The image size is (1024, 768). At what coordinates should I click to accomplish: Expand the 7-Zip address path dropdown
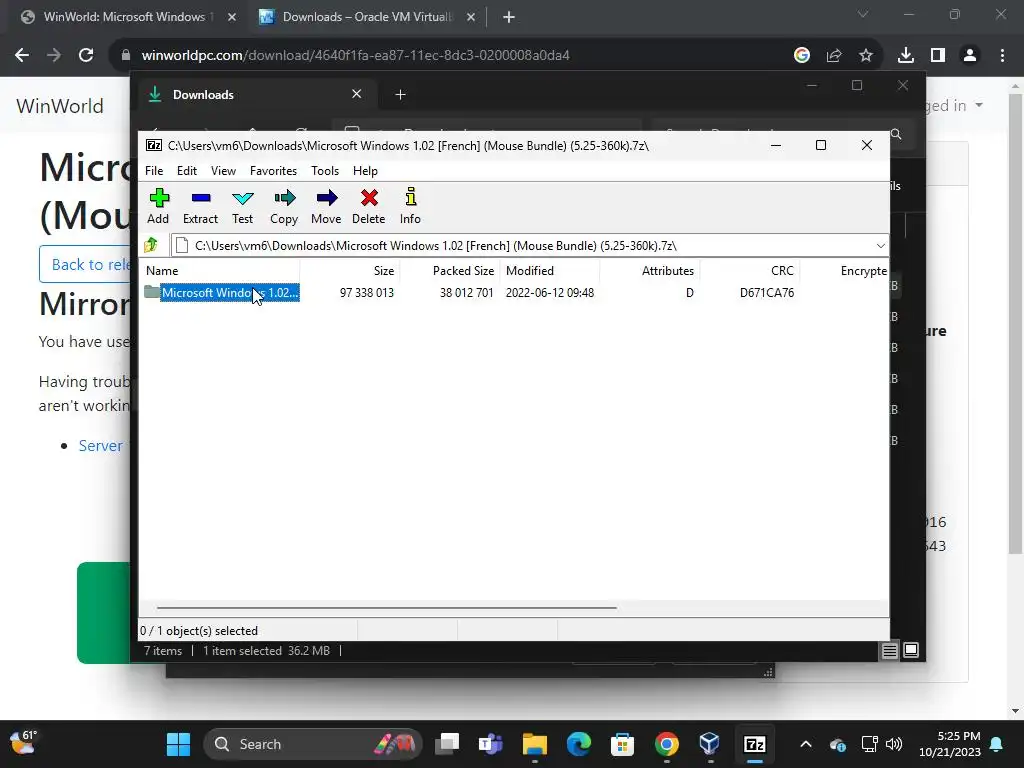[880, 246]
